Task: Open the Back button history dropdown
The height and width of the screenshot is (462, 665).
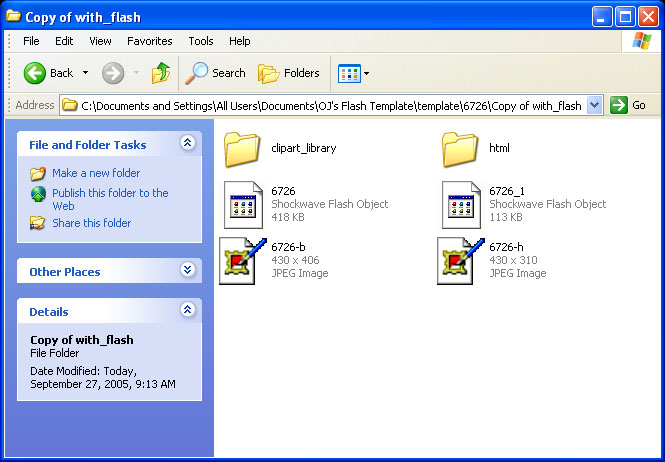Action: pyautogui.click(x=85, y=73)
